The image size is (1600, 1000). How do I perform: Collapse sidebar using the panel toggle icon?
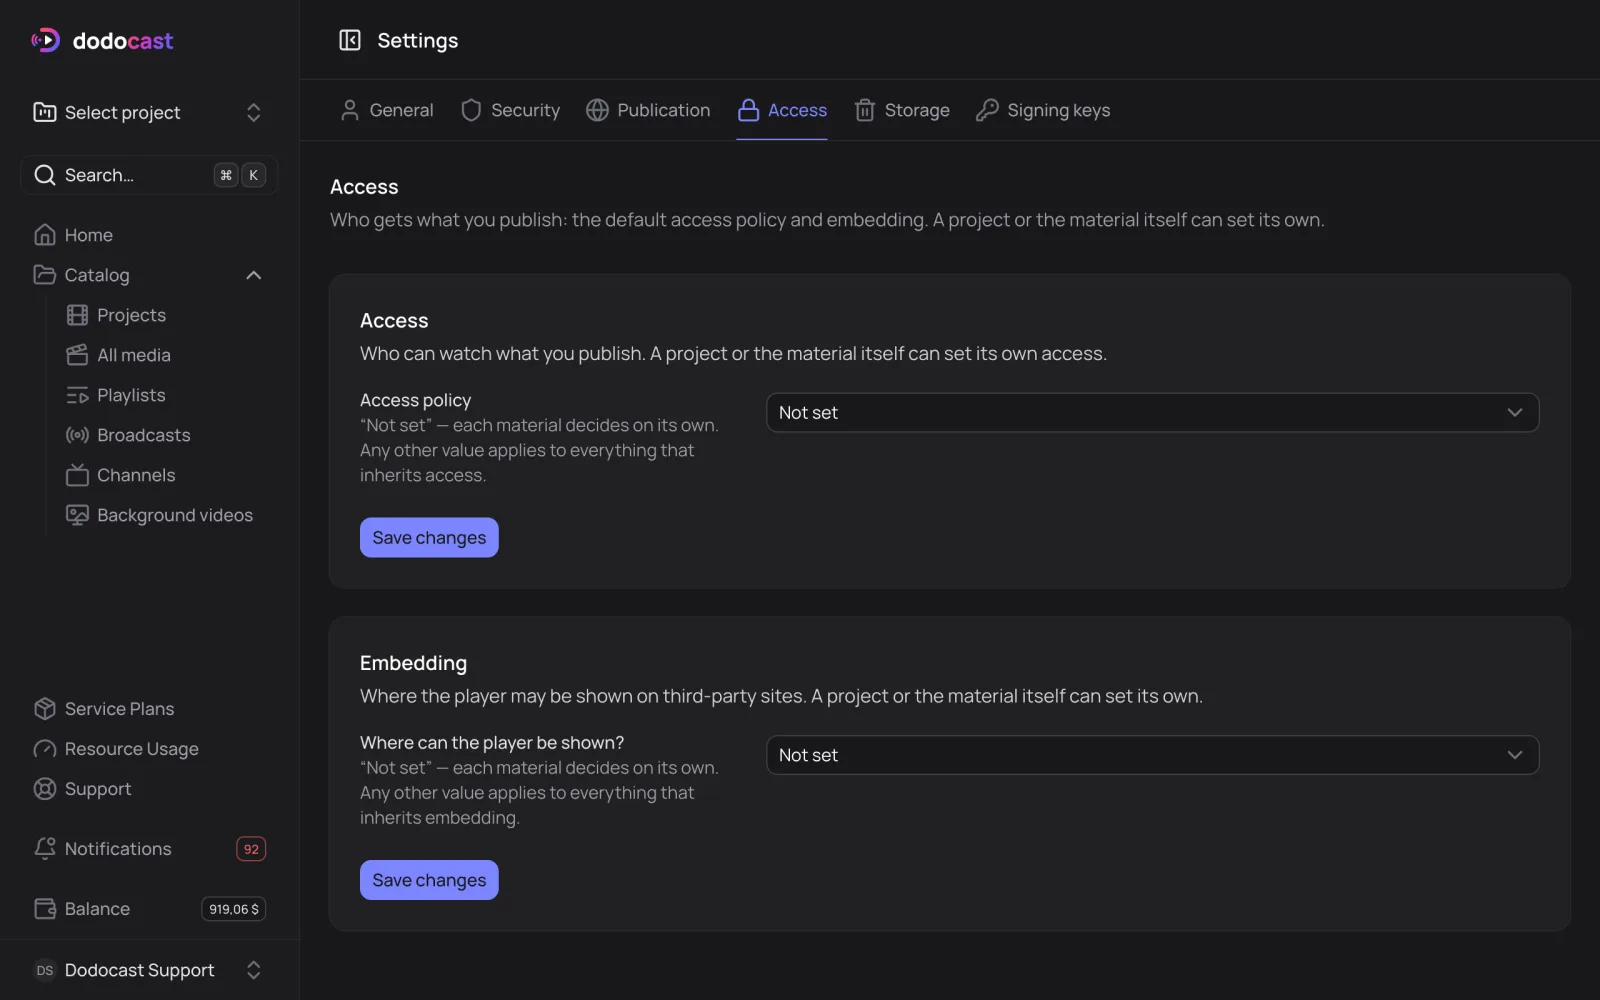pyautogui.click(x=349, y=40)
